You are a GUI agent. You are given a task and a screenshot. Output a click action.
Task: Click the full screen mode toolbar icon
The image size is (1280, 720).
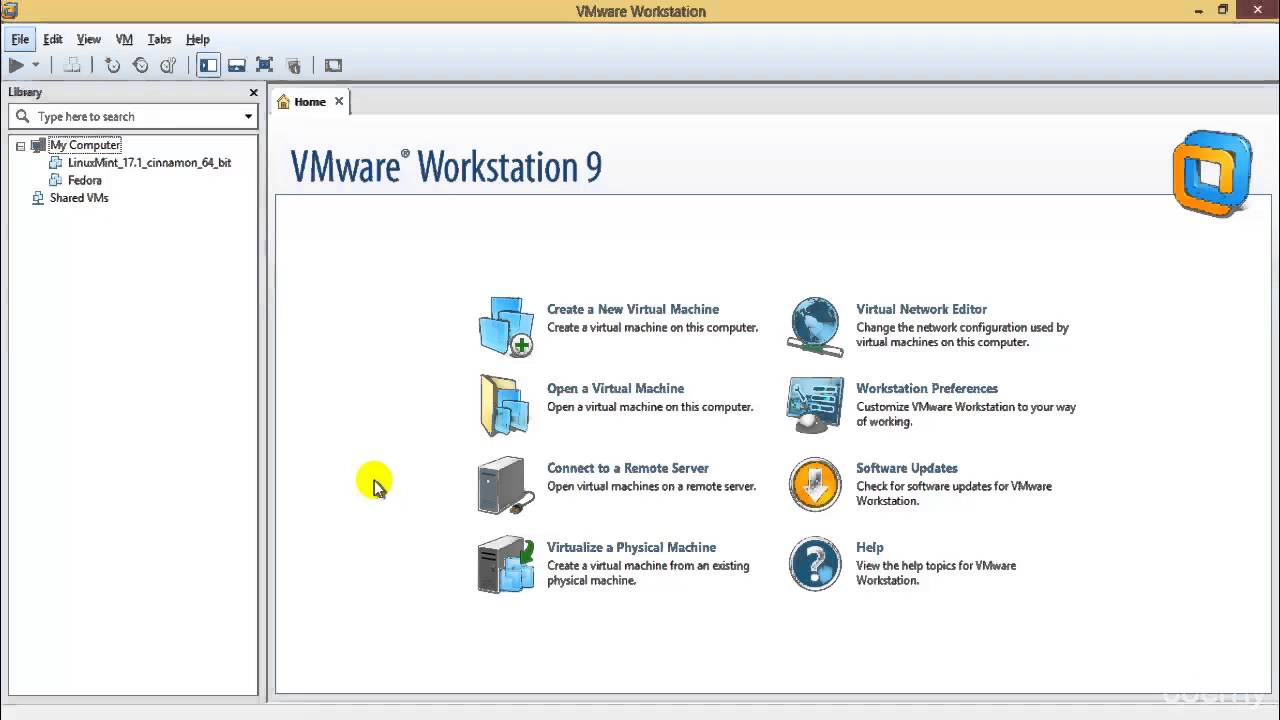(x=265, y=65)
